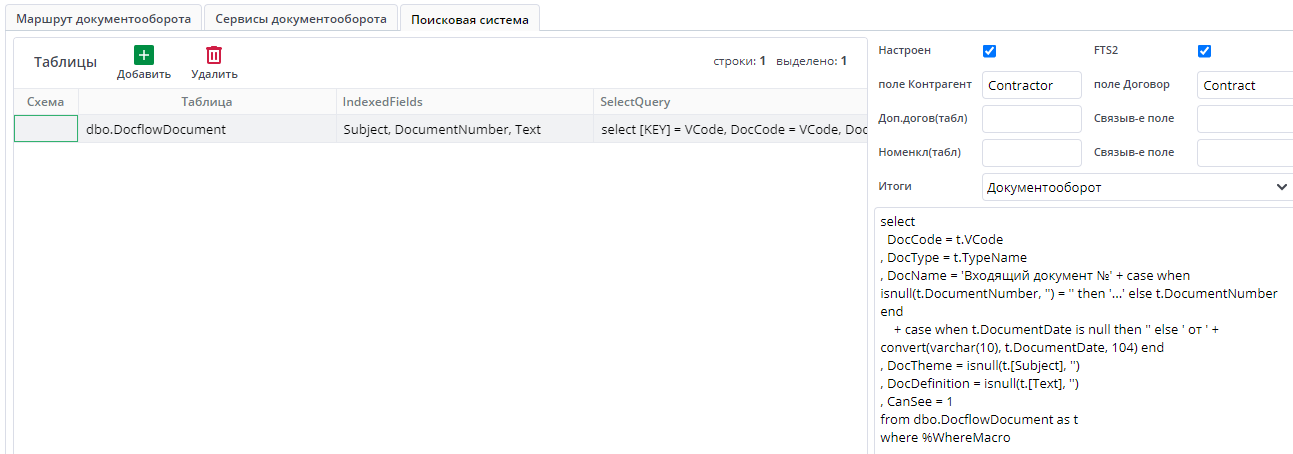Click the IndexedFields column header
The width and height of the screenshot is (1293, 454).
click(464, 102)
